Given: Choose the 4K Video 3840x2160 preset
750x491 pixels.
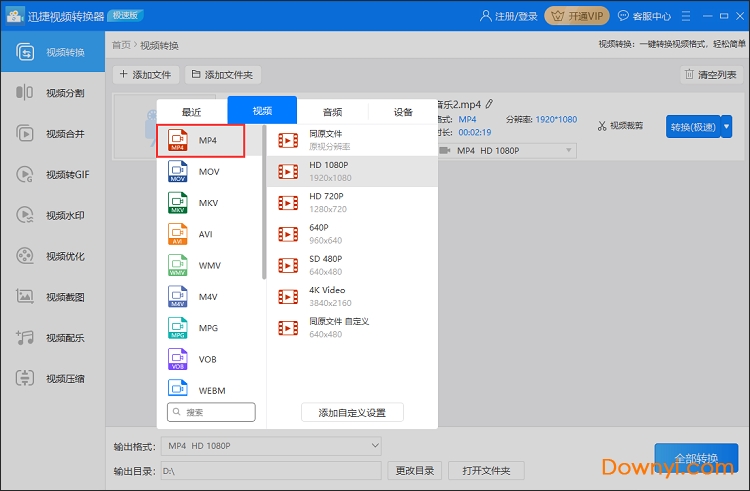Looking at the screenshot, I should pyautogui.click(x=353, y=296).
